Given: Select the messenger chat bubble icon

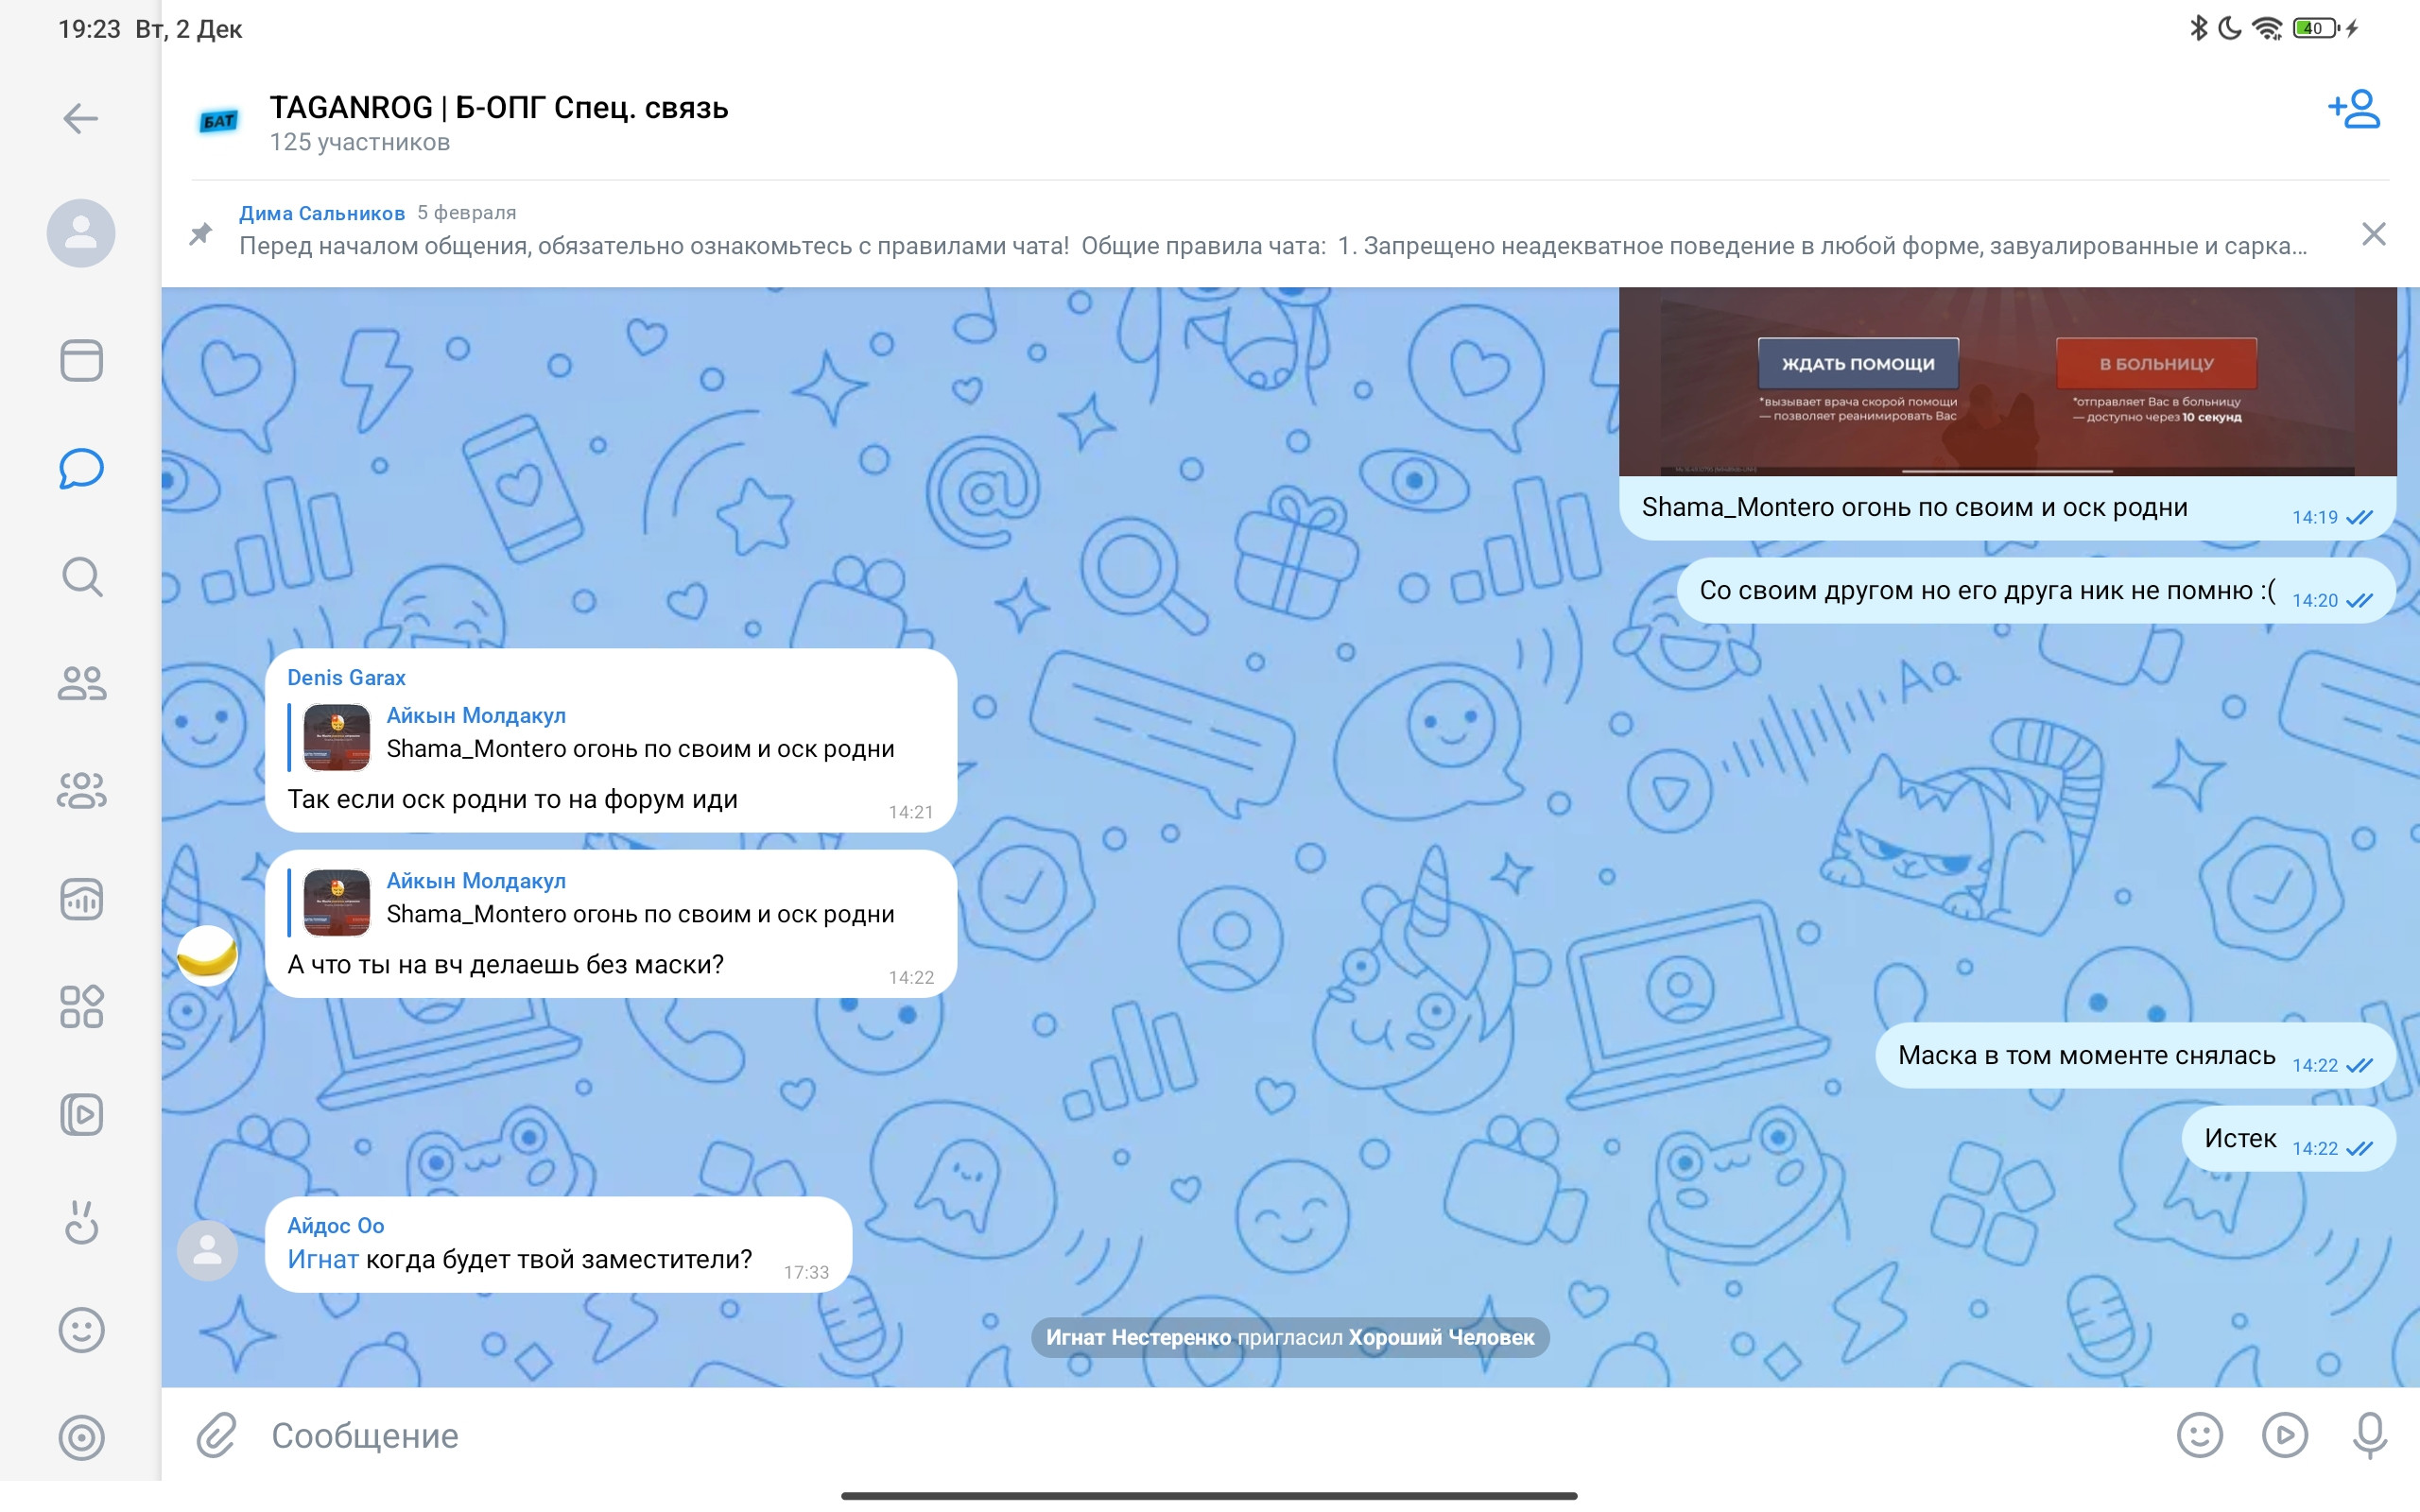Looking at the screenshot, I should click(x=81, y=468).
